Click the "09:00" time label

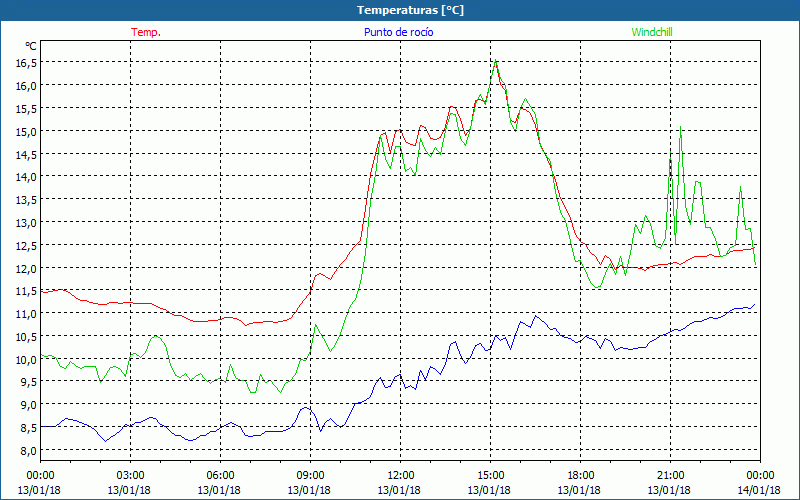[x=310, y=476]
